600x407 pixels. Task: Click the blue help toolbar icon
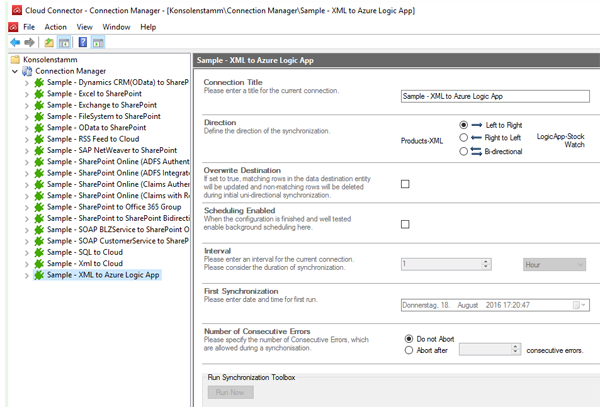83,43
